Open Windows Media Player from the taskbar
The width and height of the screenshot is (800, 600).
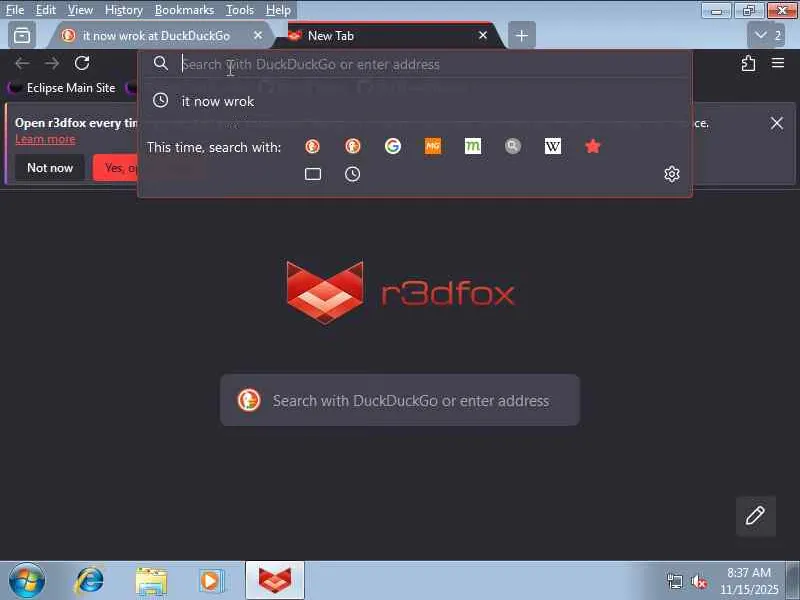211,581
